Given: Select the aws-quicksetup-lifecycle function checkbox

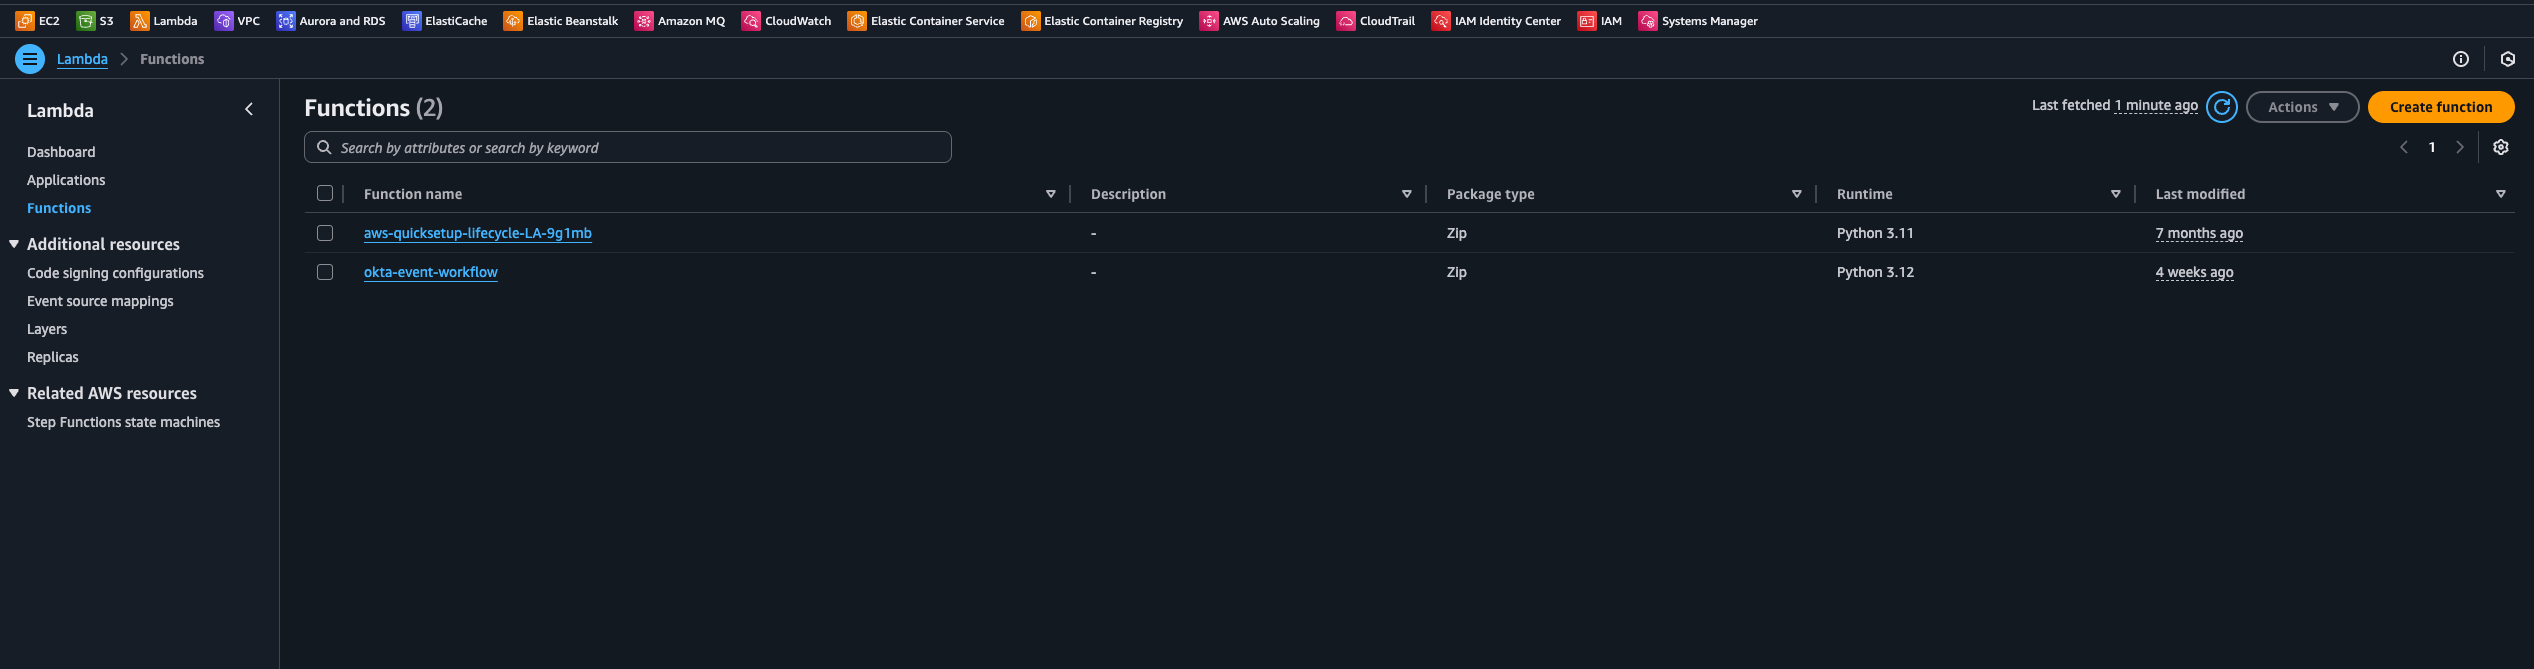Looking at the screenshot, I should (325, 233).
